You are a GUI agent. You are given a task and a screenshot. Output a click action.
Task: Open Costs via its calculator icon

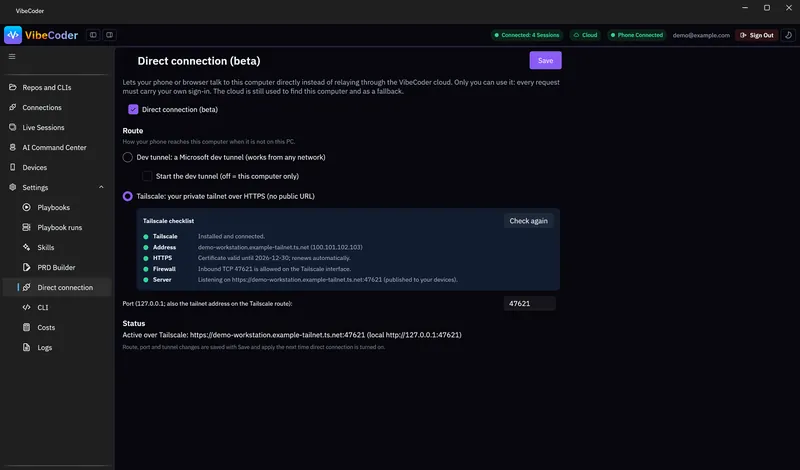click(x=27, y=327)
